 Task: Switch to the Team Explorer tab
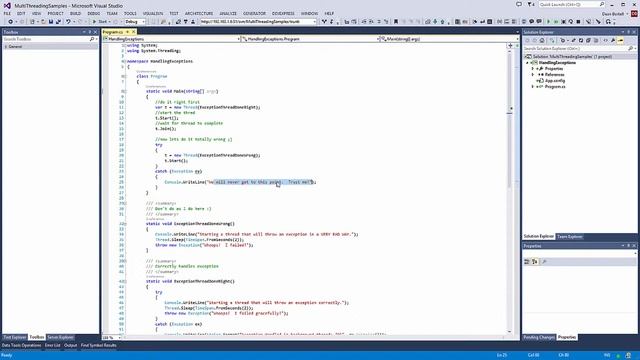click(x=570, y=237)
